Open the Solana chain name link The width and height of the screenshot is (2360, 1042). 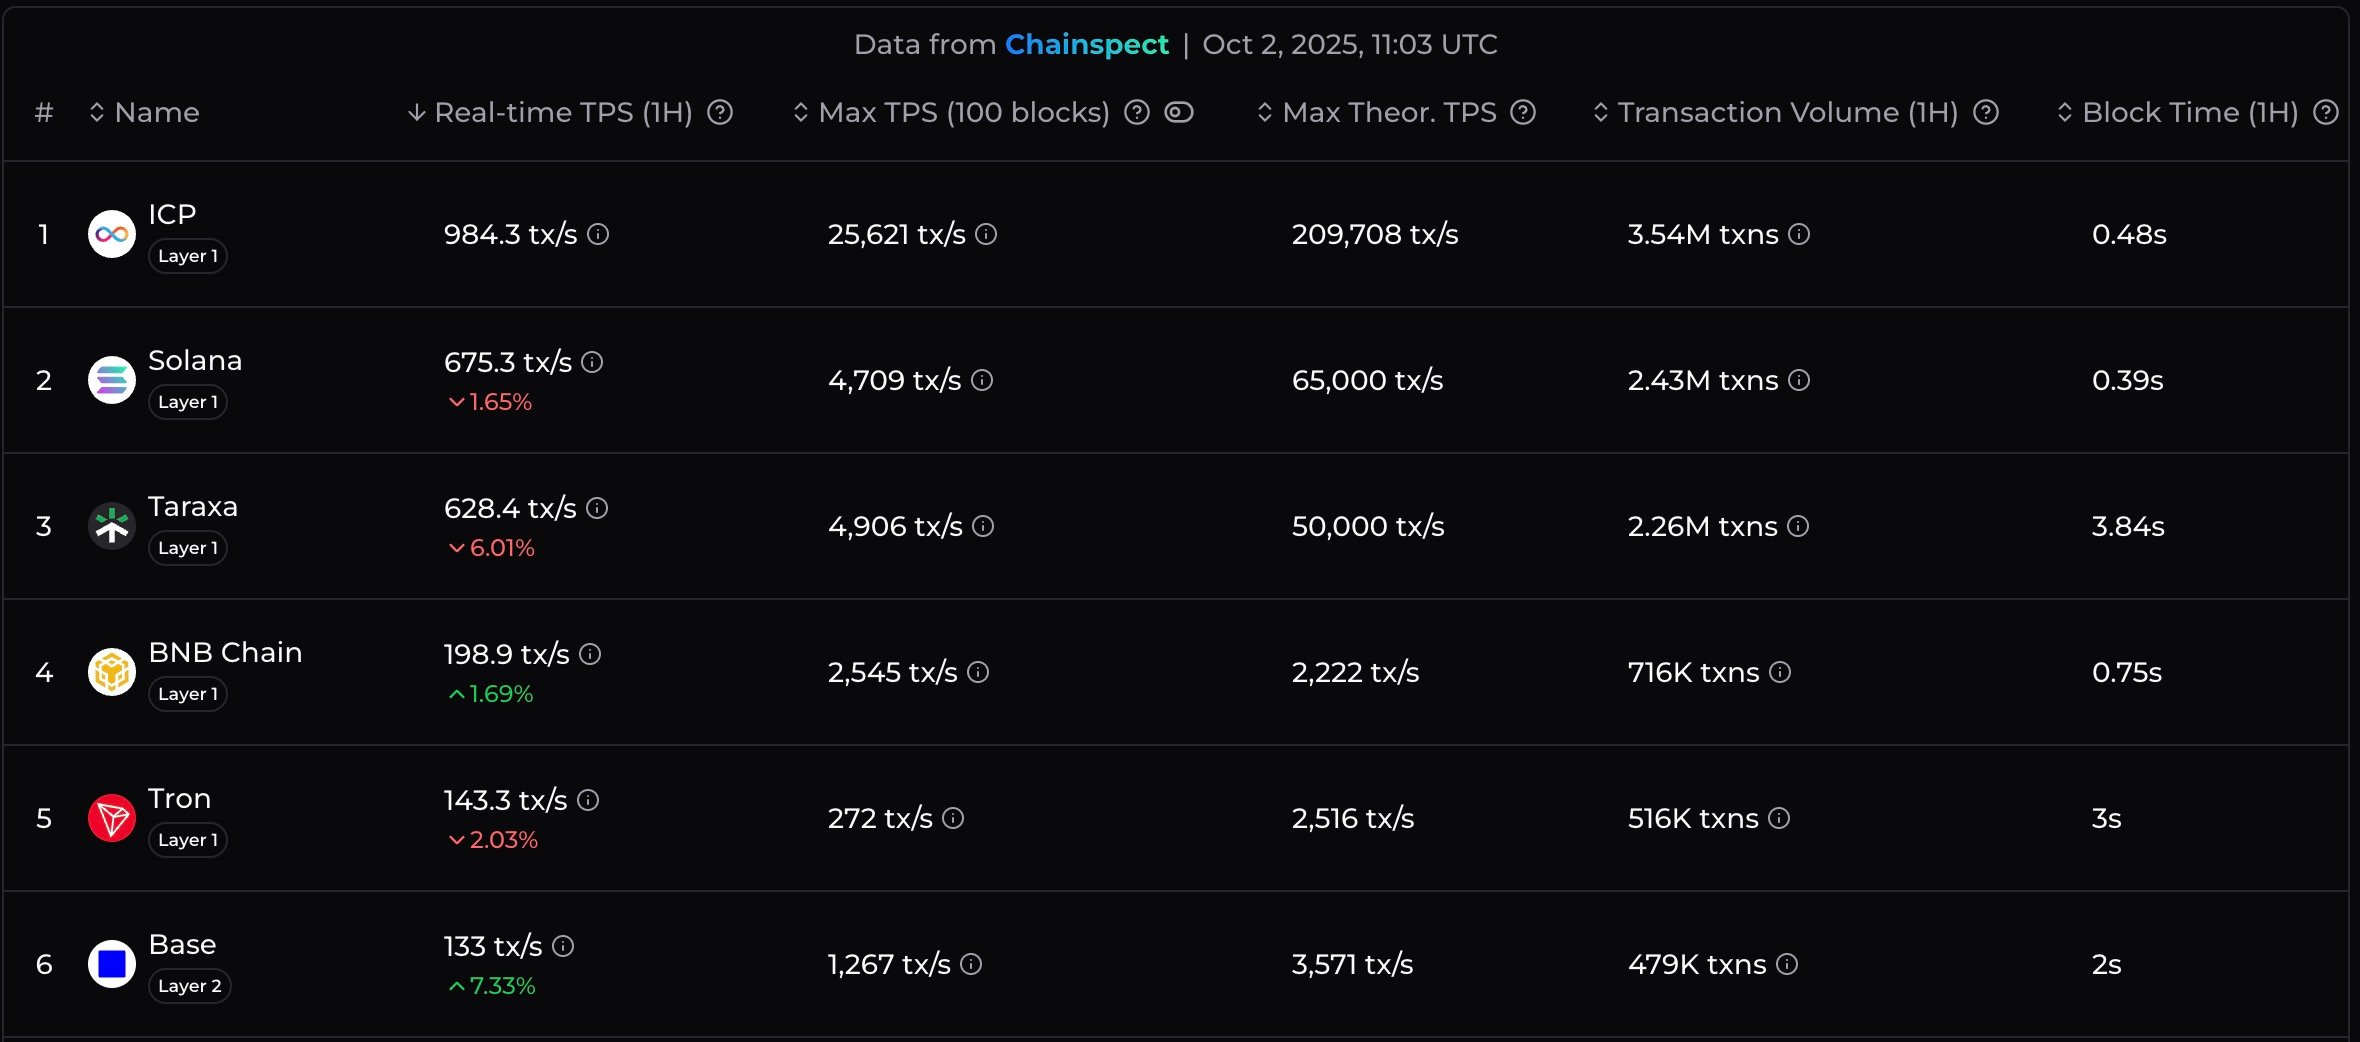[x=195, y=360]
